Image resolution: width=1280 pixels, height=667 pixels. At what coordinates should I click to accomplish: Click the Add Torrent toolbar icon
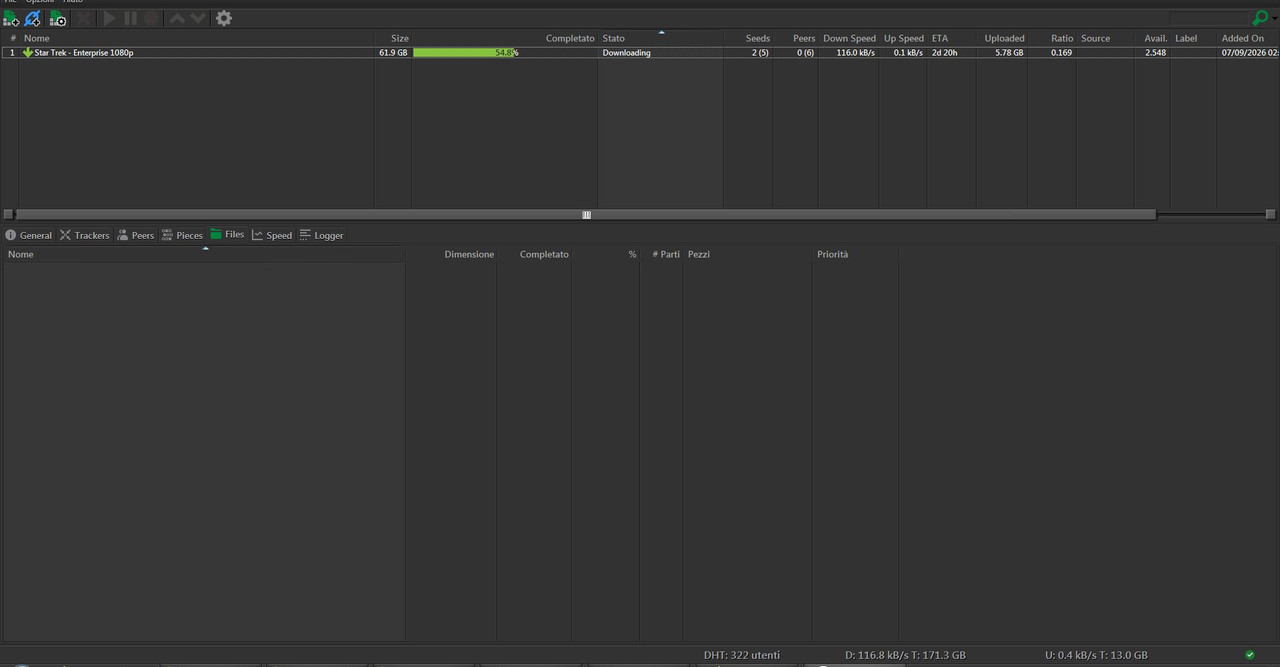(x=11, y=18)
